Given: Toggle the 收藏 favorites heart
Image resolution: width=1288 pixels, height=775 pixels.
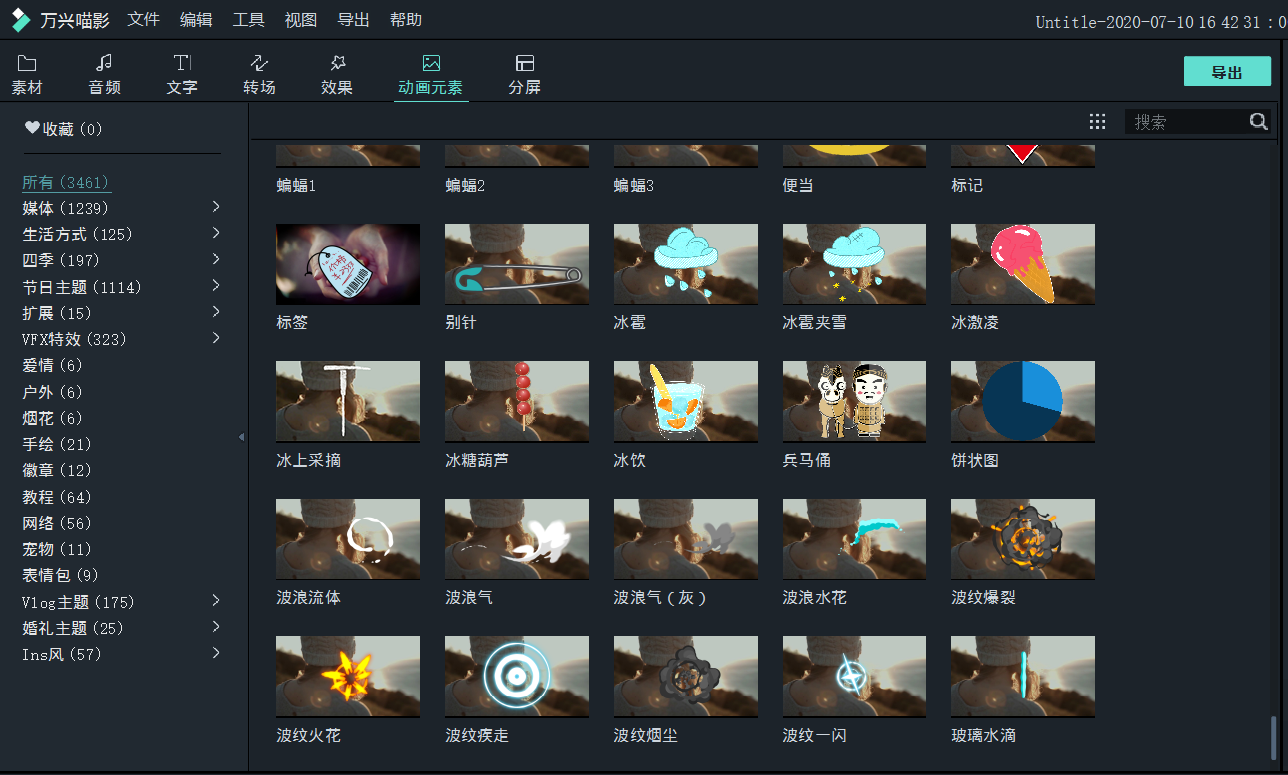Looking at the screenshot, I should click(x=32, y=129).
